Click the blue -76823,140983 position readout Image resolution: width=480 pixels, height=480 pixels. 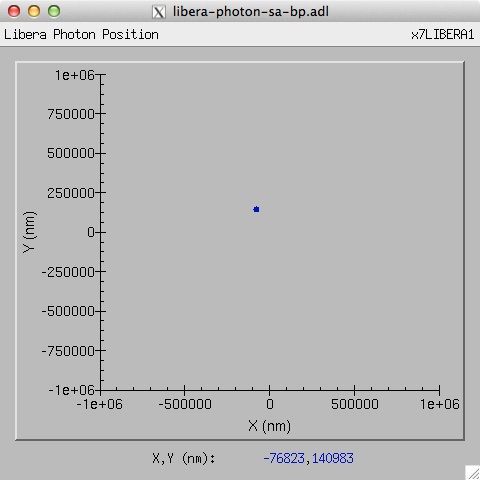point(308,458)
